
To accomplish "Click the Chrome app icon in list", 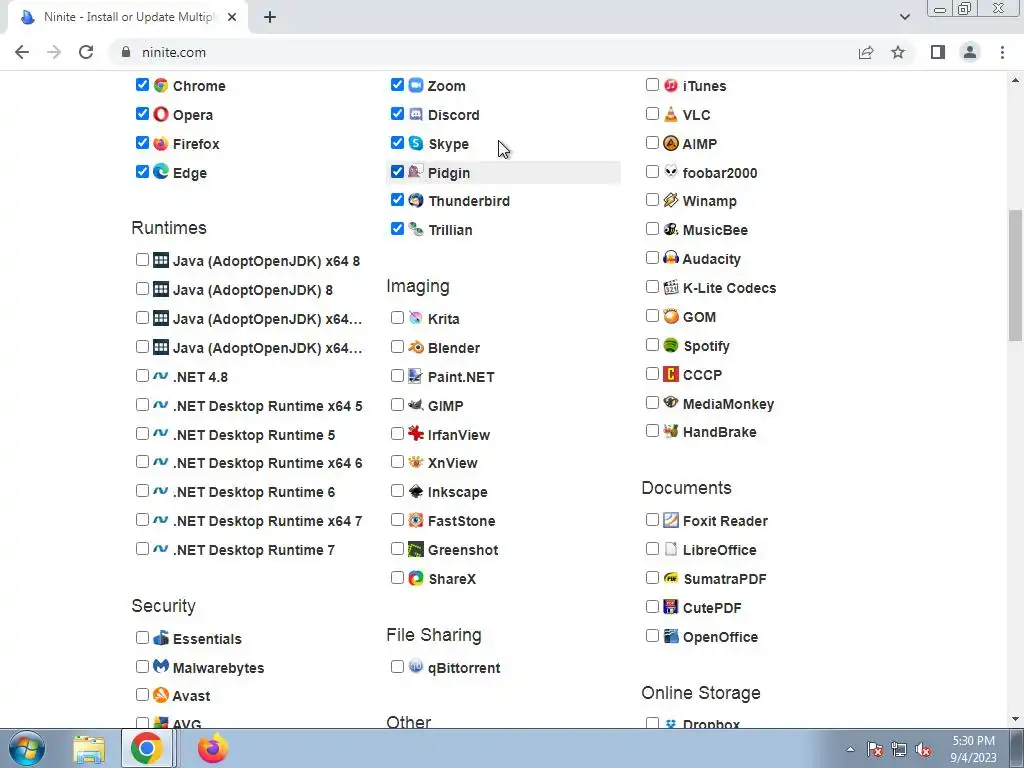I will click(x=161, y=85).
